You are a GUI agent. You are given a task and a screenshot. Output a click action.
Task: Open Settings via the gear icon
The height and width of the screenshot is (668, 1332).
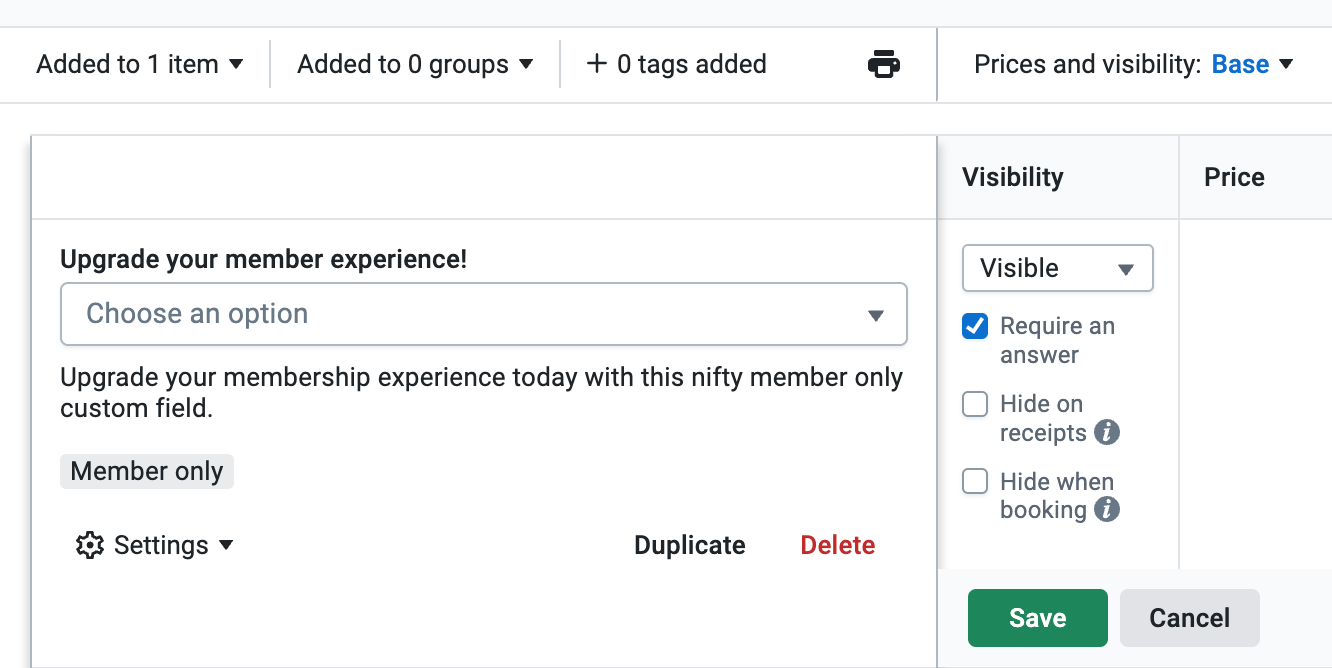(x=90, y=545)
